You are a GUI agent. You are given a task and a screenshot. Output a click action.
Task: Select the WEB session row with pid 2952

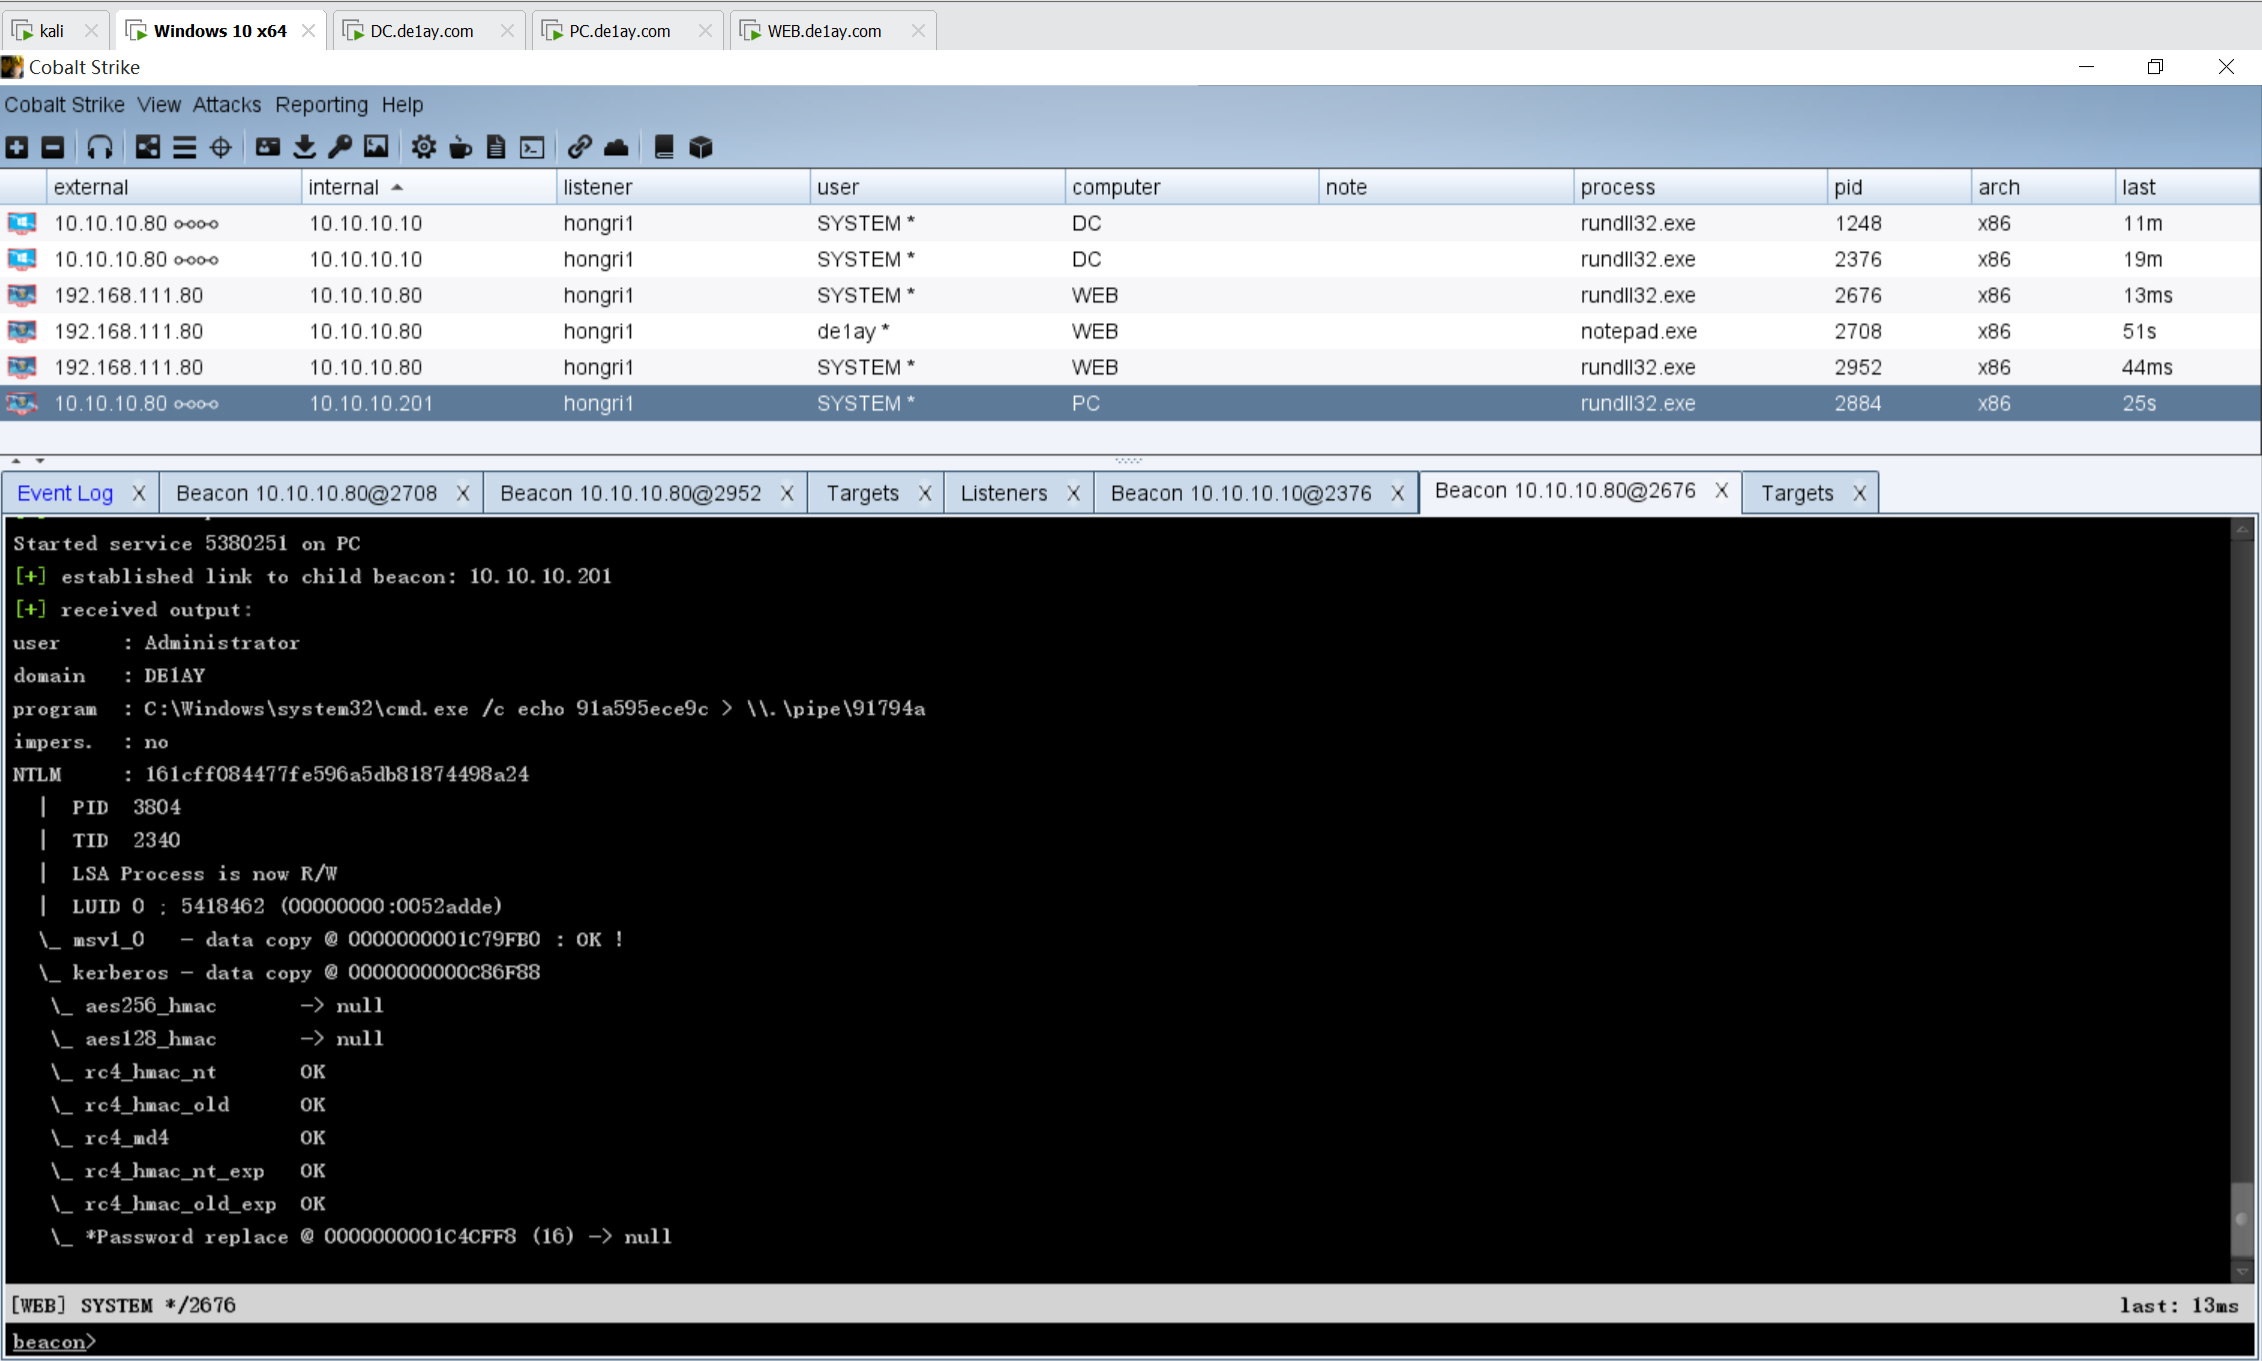[1130, 367]
